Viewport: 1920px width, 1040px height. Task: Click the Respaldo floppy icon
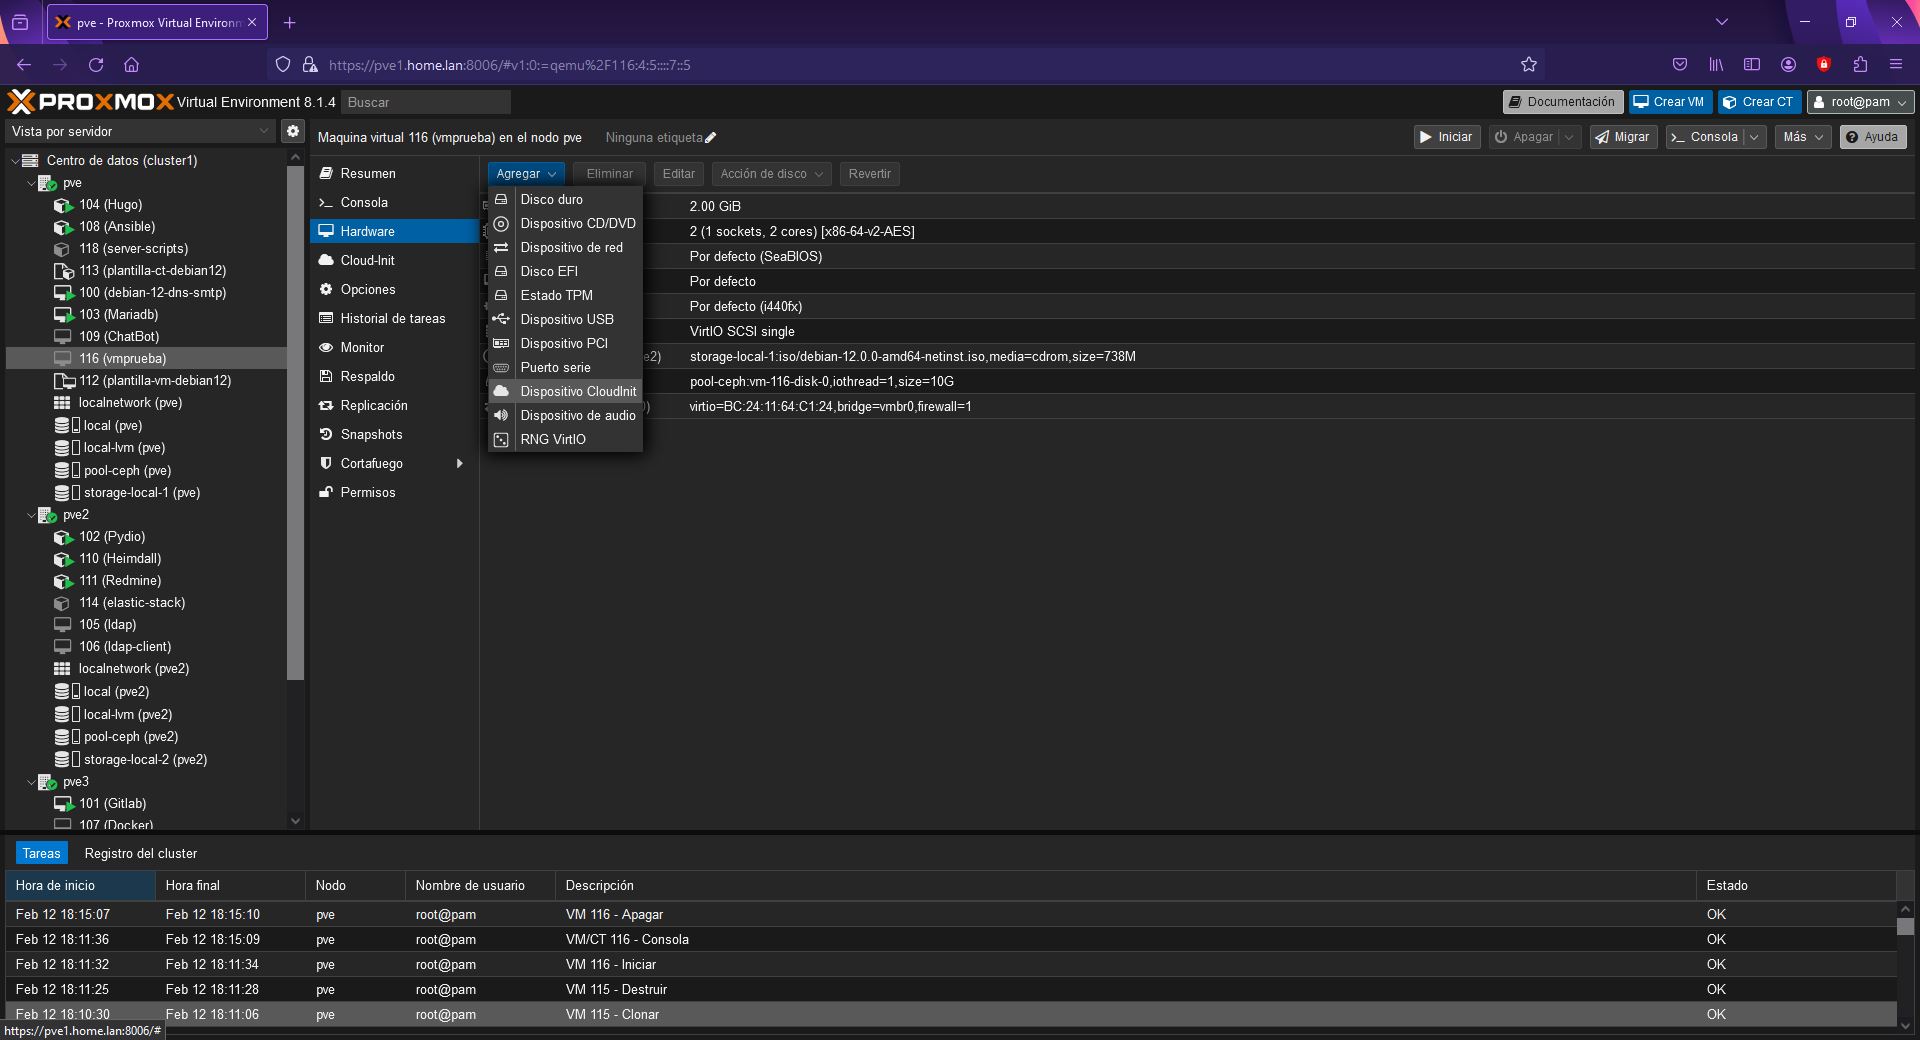[326, 376]
